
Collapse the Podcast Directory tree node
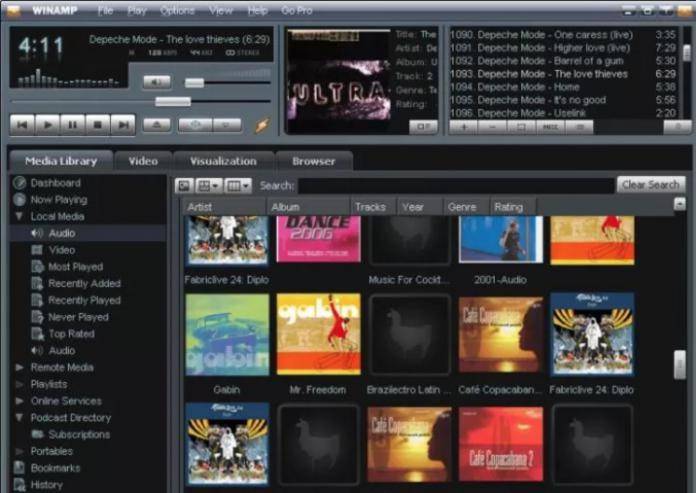(x=20, y=418)
